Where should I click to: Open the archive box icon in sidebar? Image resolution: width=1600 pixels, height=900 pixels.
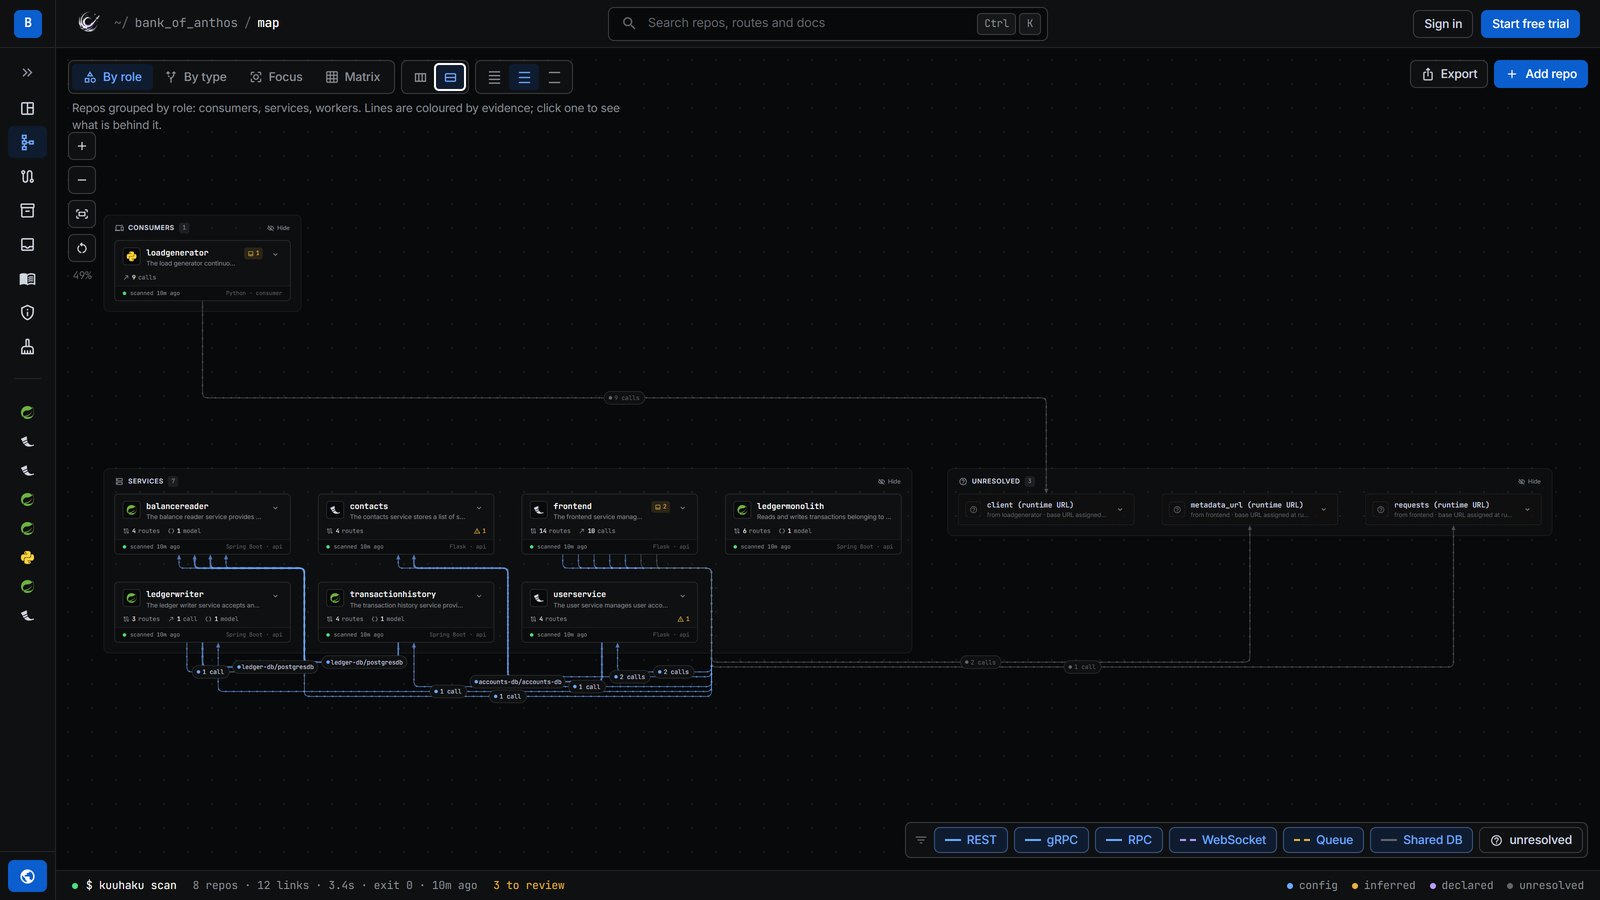(27, 210)
